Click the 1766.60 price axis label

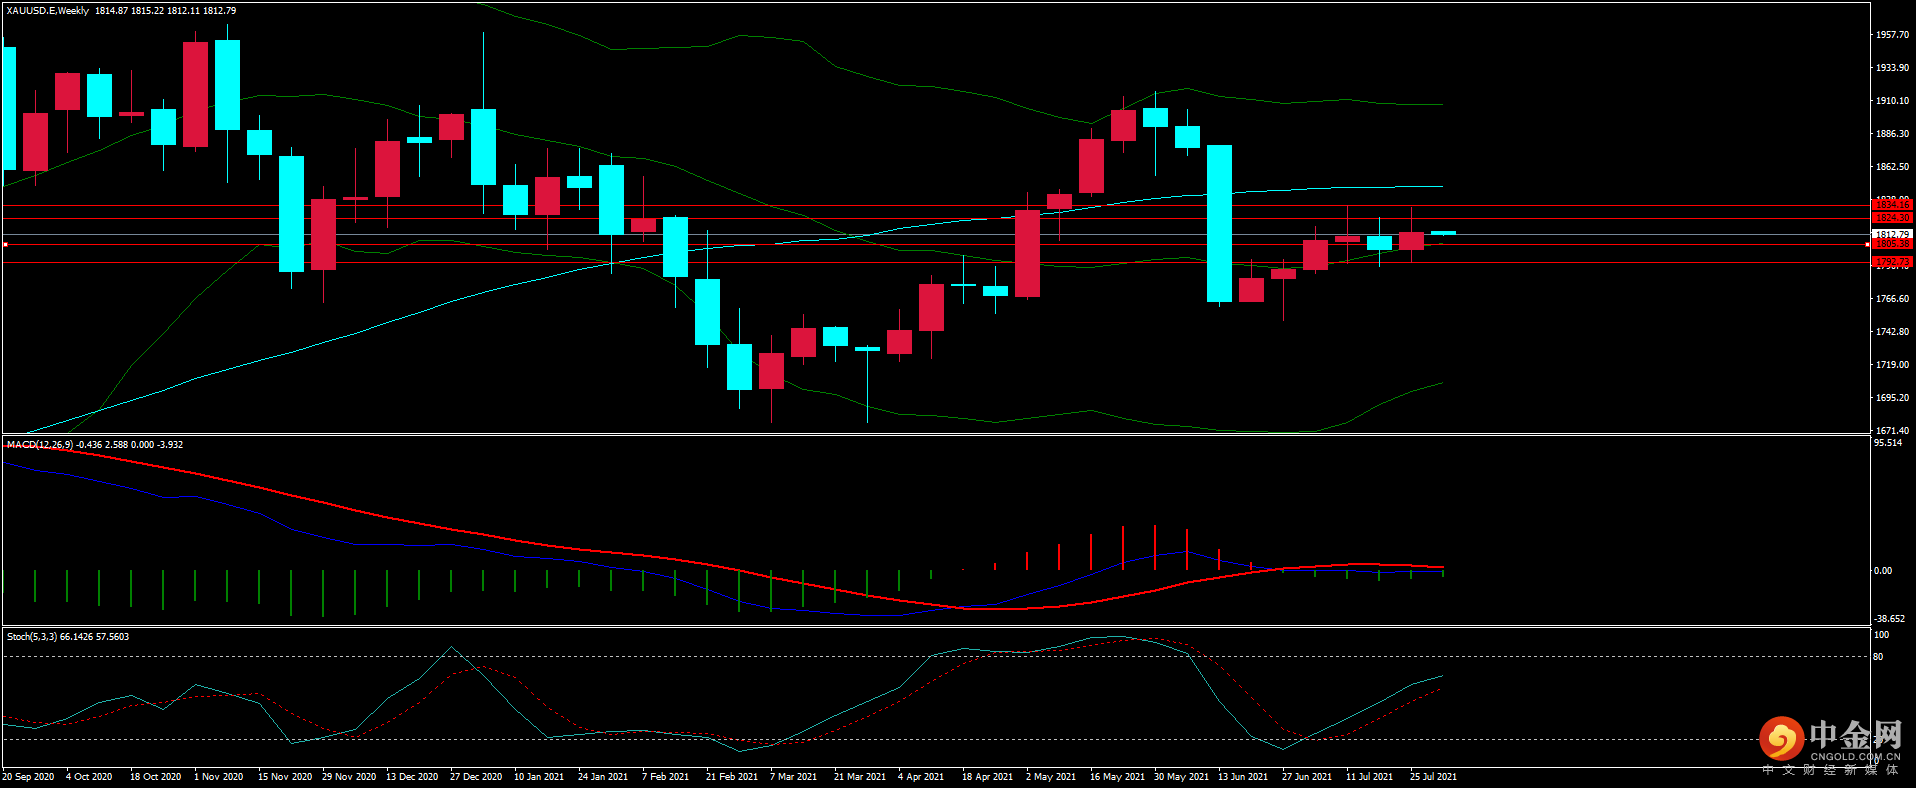point(1893,299)
